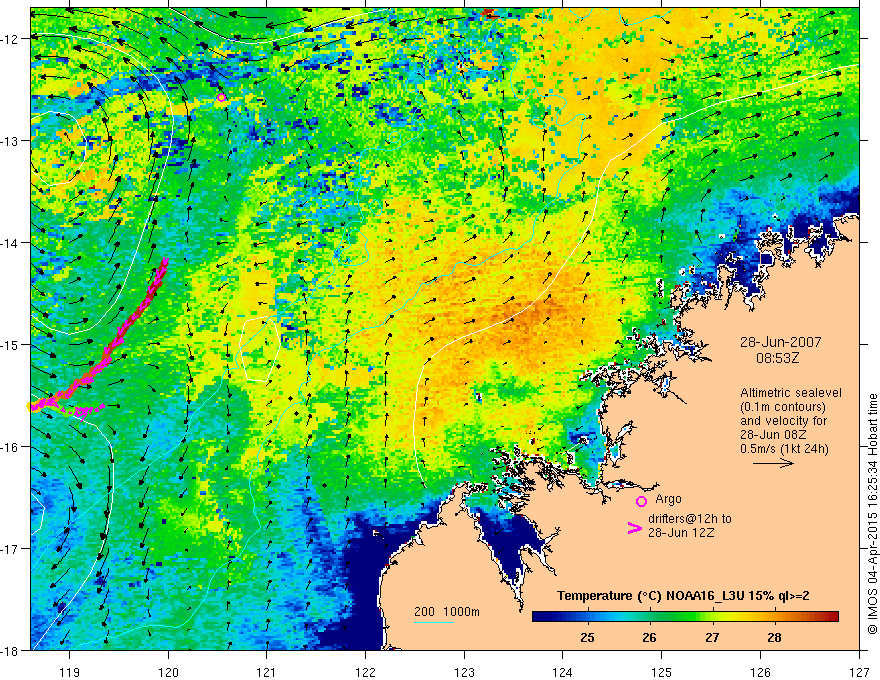
Task: Click the magenta Argo circle legend symbol
Action: coord(641,501)
